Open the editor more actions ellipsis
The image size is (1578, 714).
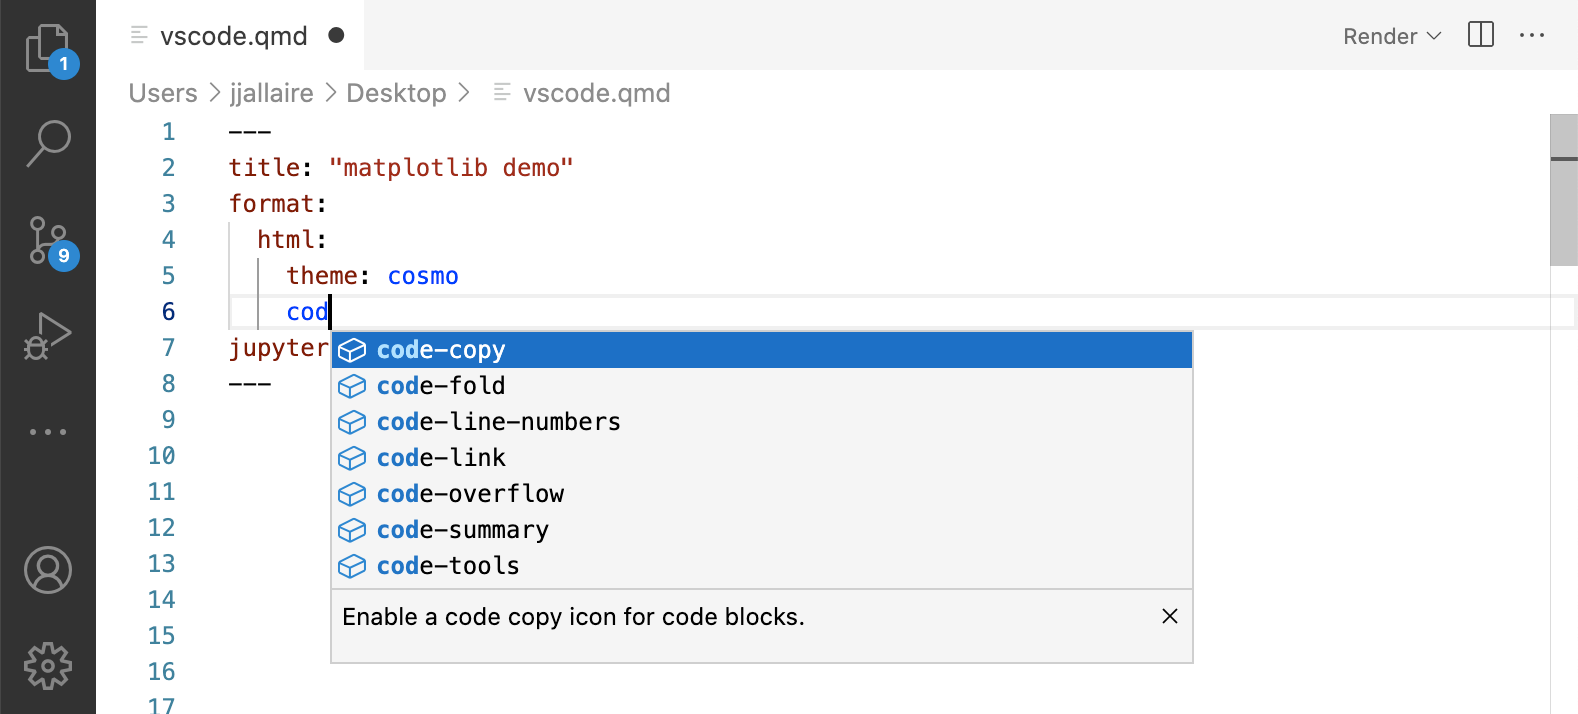tap(1532, 35)
